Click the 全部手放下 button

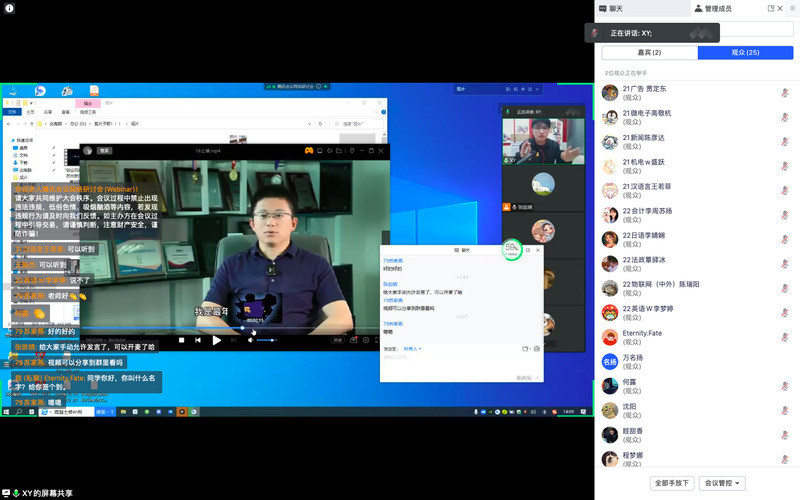pos(672,483)
